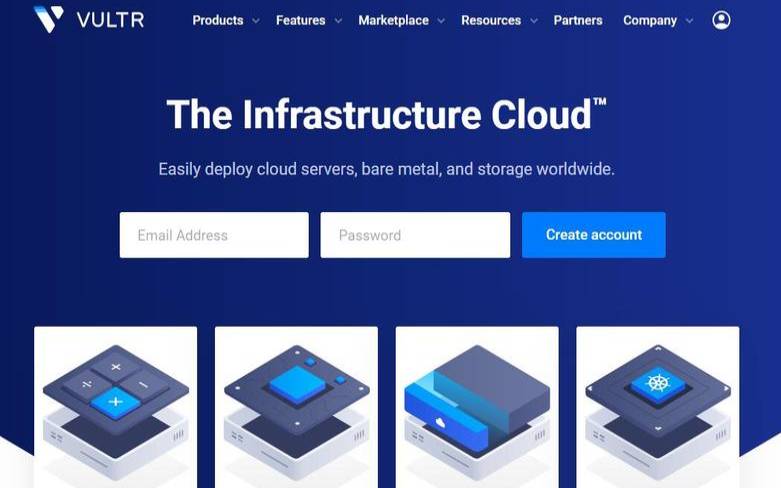Go to the Partners page

578,20
